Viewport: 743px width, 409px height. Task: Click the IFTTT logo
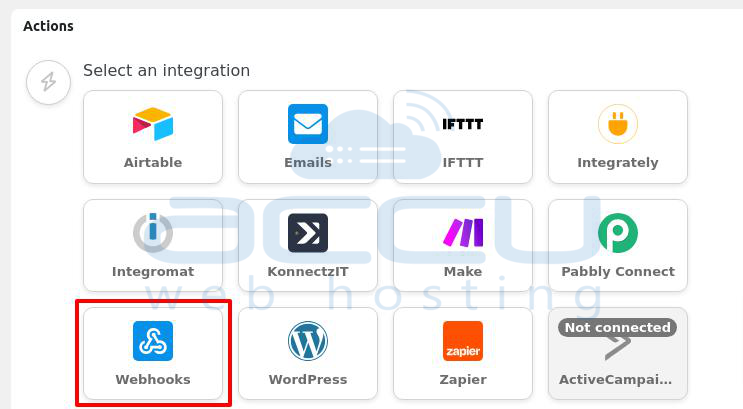click(x=462, y=124)
